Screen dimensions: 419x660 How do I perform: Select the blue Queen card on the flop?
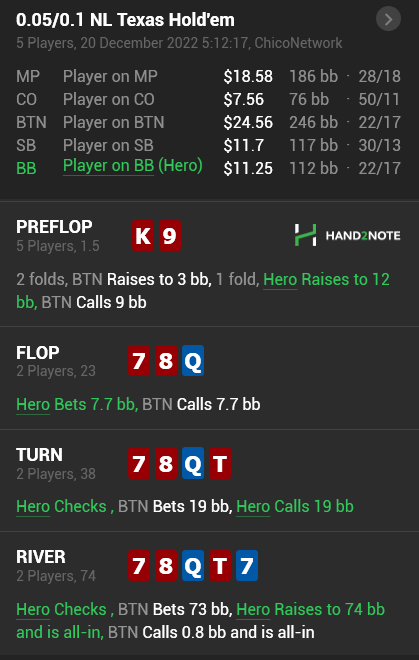pos(193,360)
